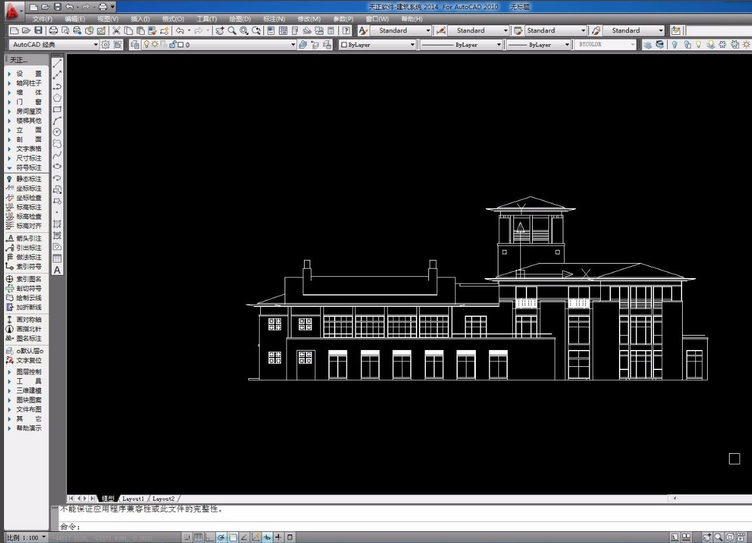The image size is (752, 543).
Task: Open the 文件(F) menu
Action: coord(42,19)
